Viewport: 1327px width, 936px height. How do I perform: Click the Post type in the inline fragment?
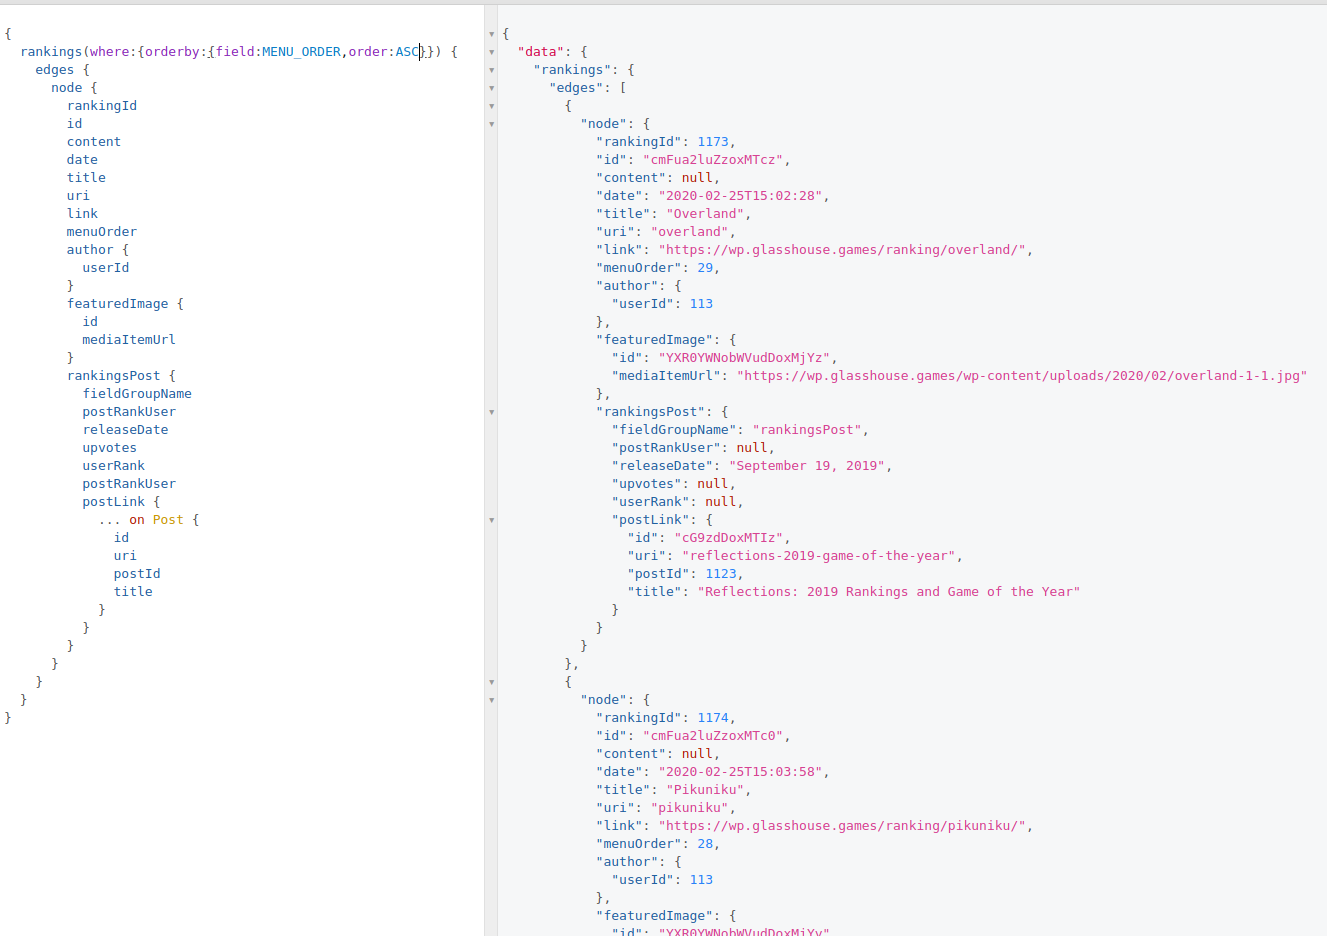[x=168, y=520]
